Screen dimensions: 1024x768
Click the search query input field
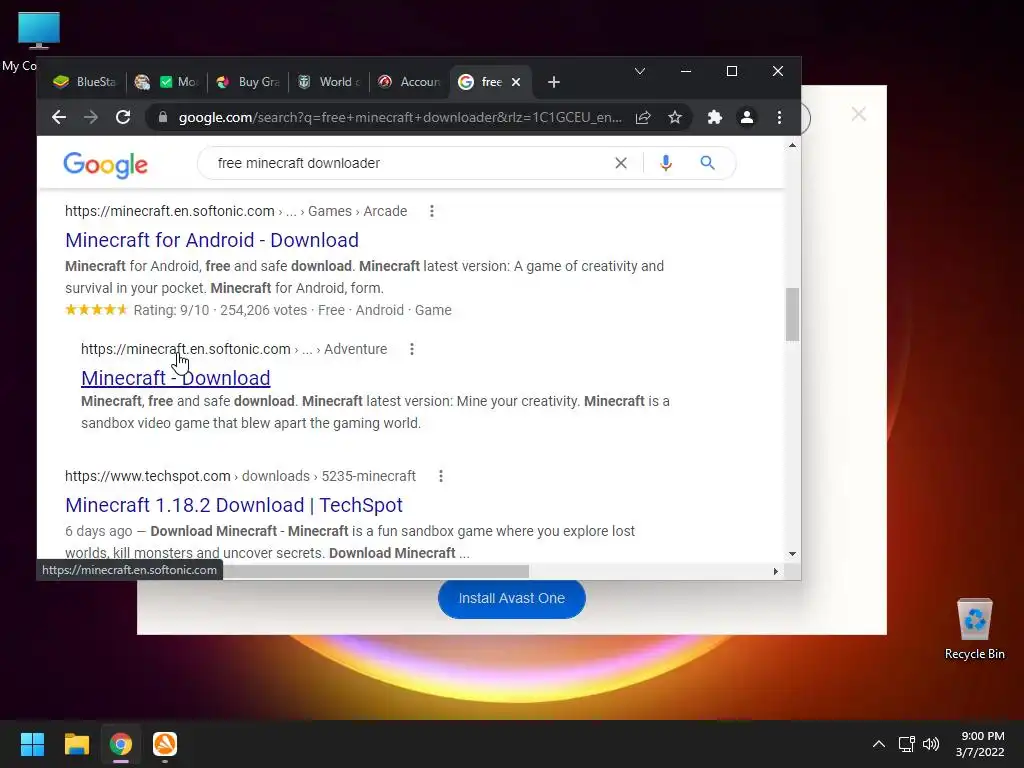[411, 163]
